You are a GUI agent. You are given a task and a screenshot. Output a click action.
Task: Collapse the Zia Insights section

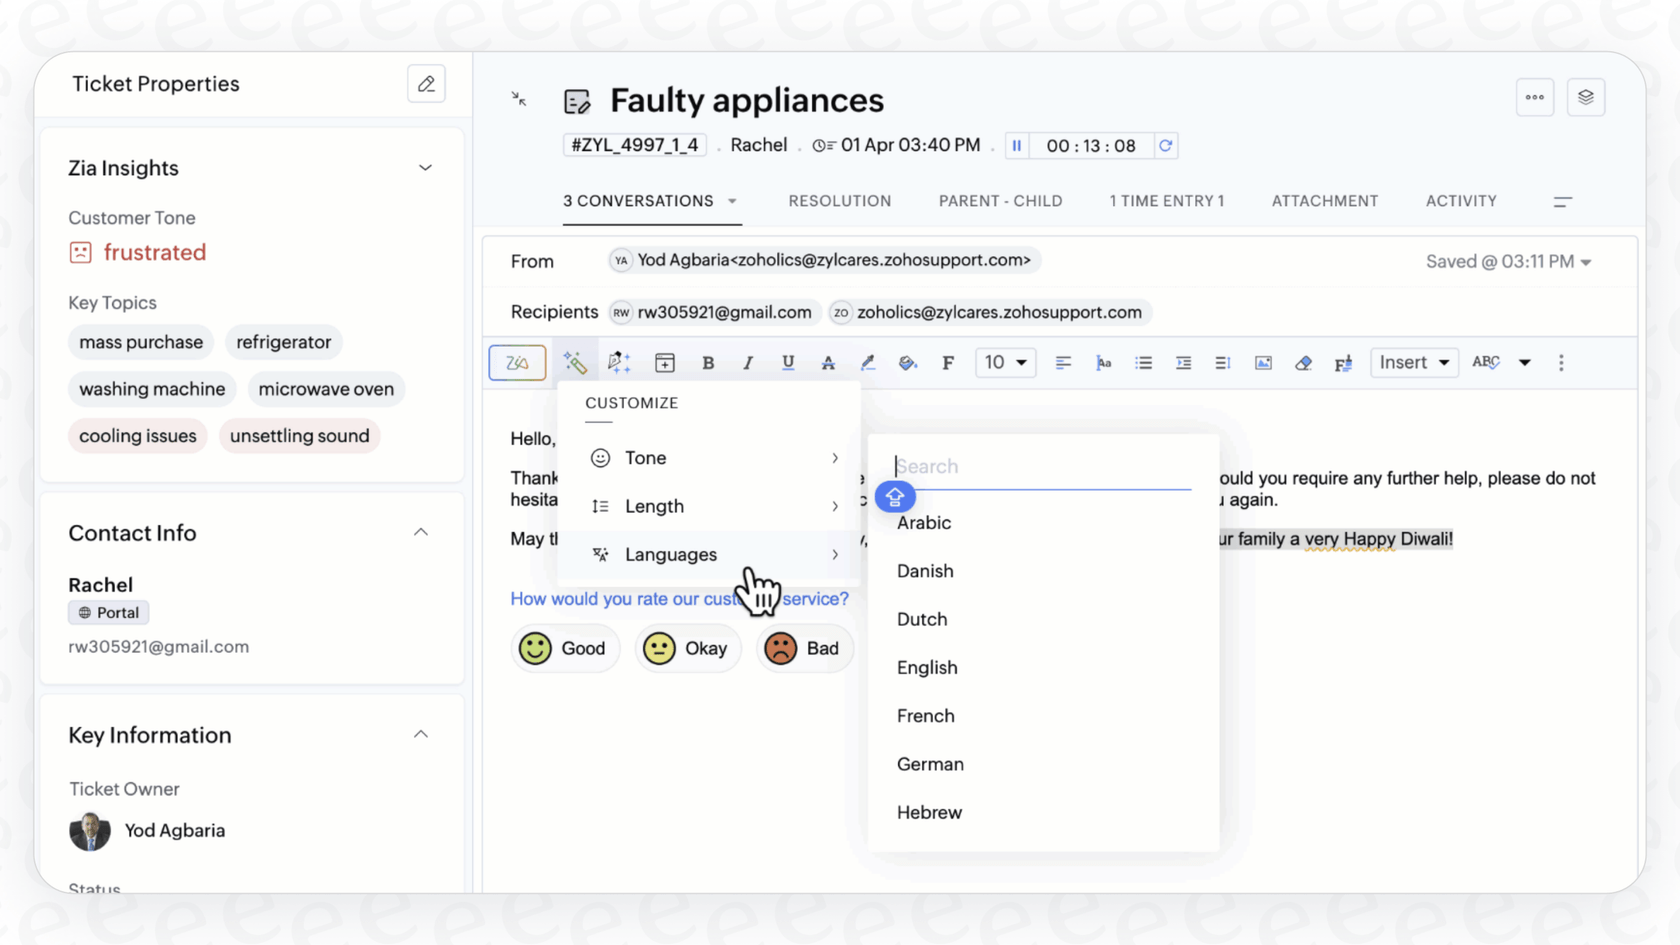point(426,168)
